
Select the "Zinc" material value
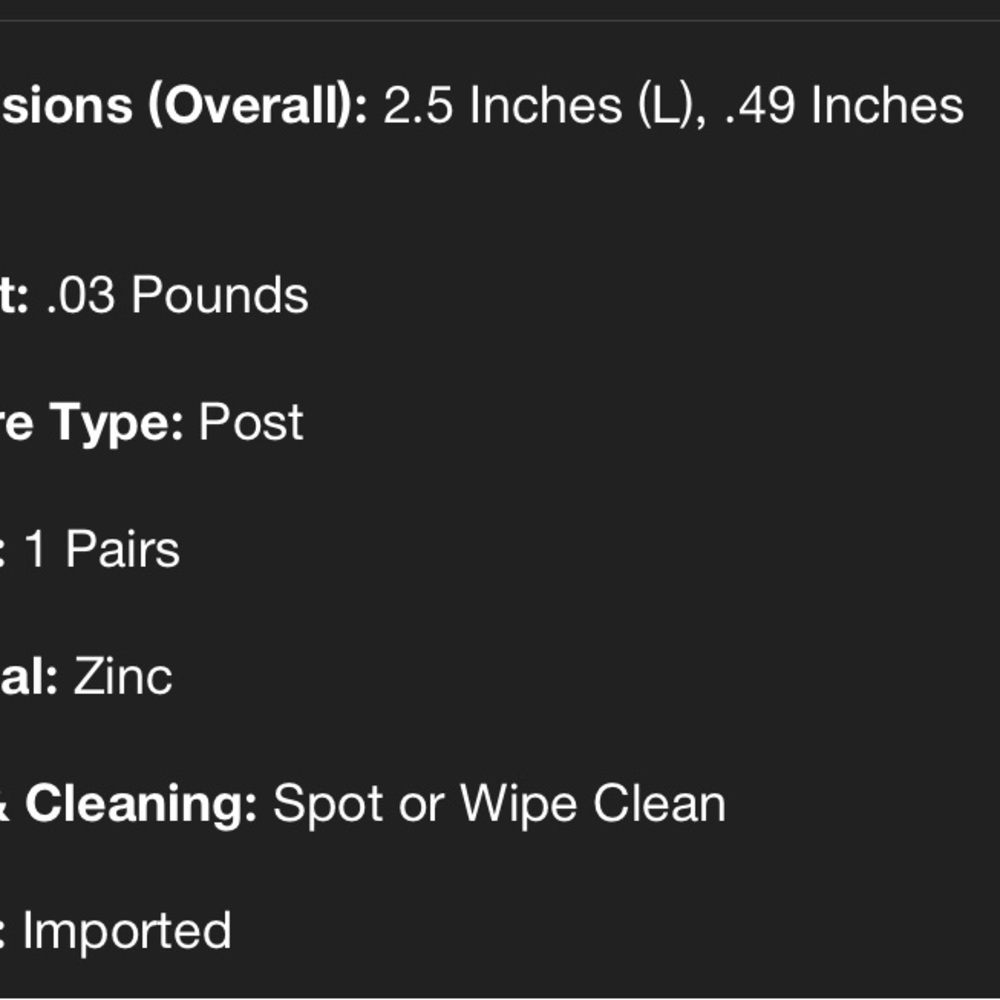123,677
